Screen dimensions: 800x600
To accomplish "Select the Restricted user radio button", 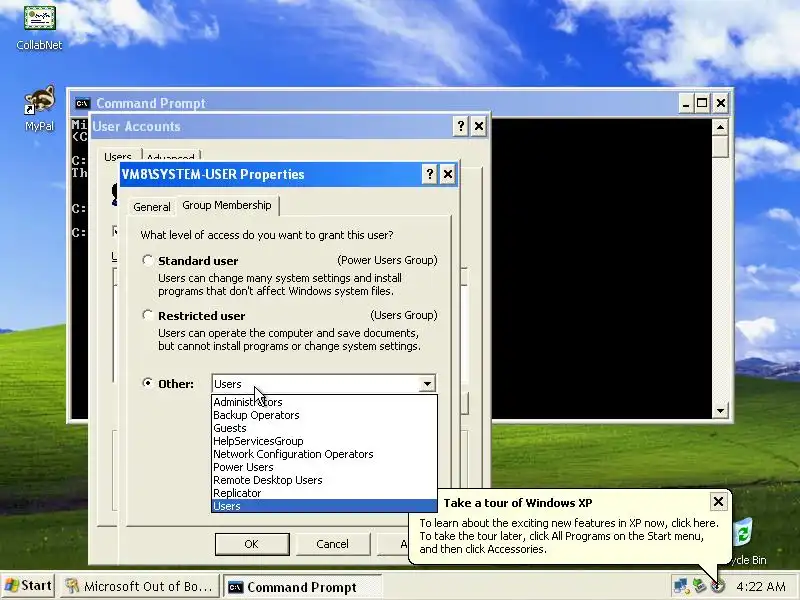I will [x=147, y=315].
